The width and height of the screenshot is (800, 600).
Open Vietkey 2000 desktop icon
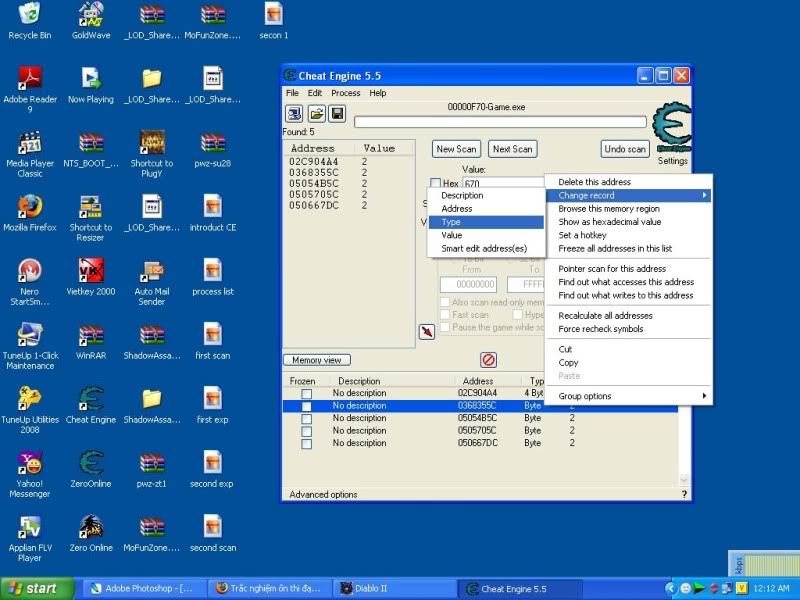point(91,278)
